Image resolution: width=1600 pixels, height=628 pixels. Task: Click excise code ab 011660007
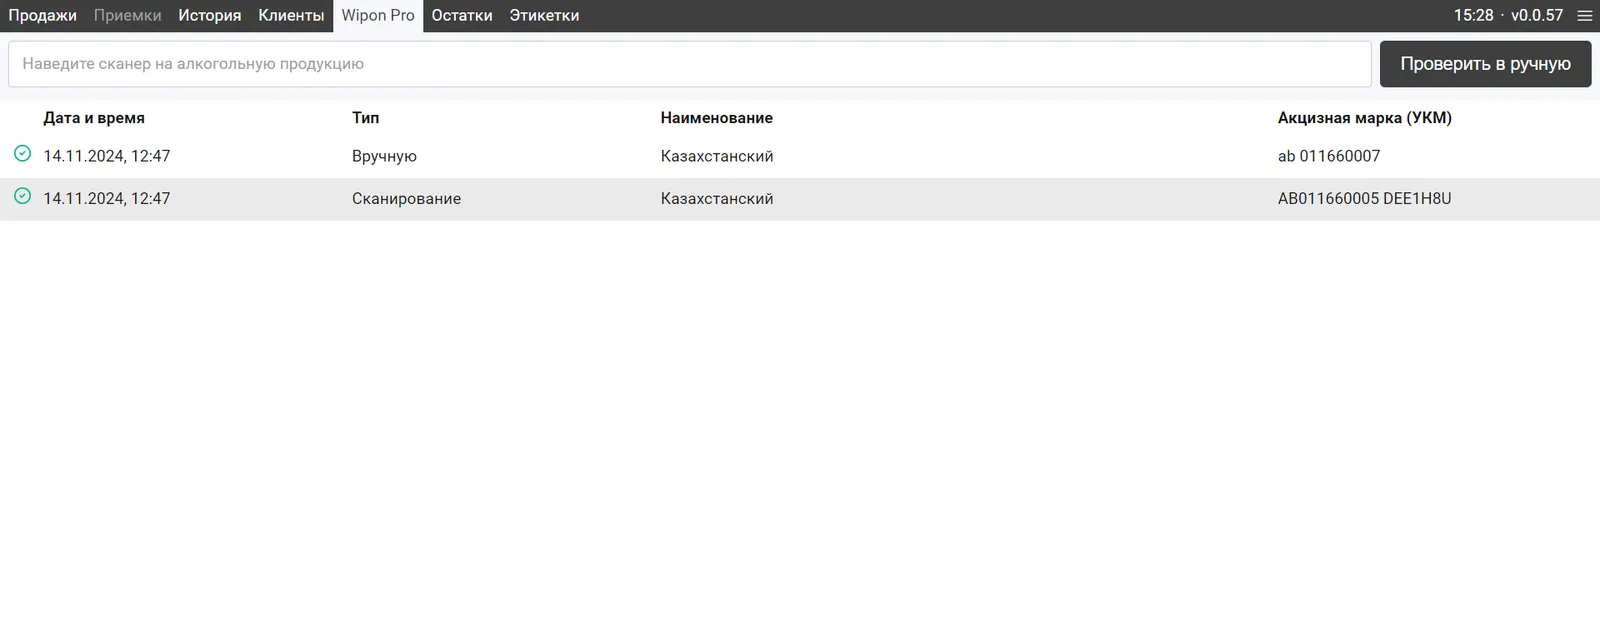pyautogui.click(x=1328, y=156)
